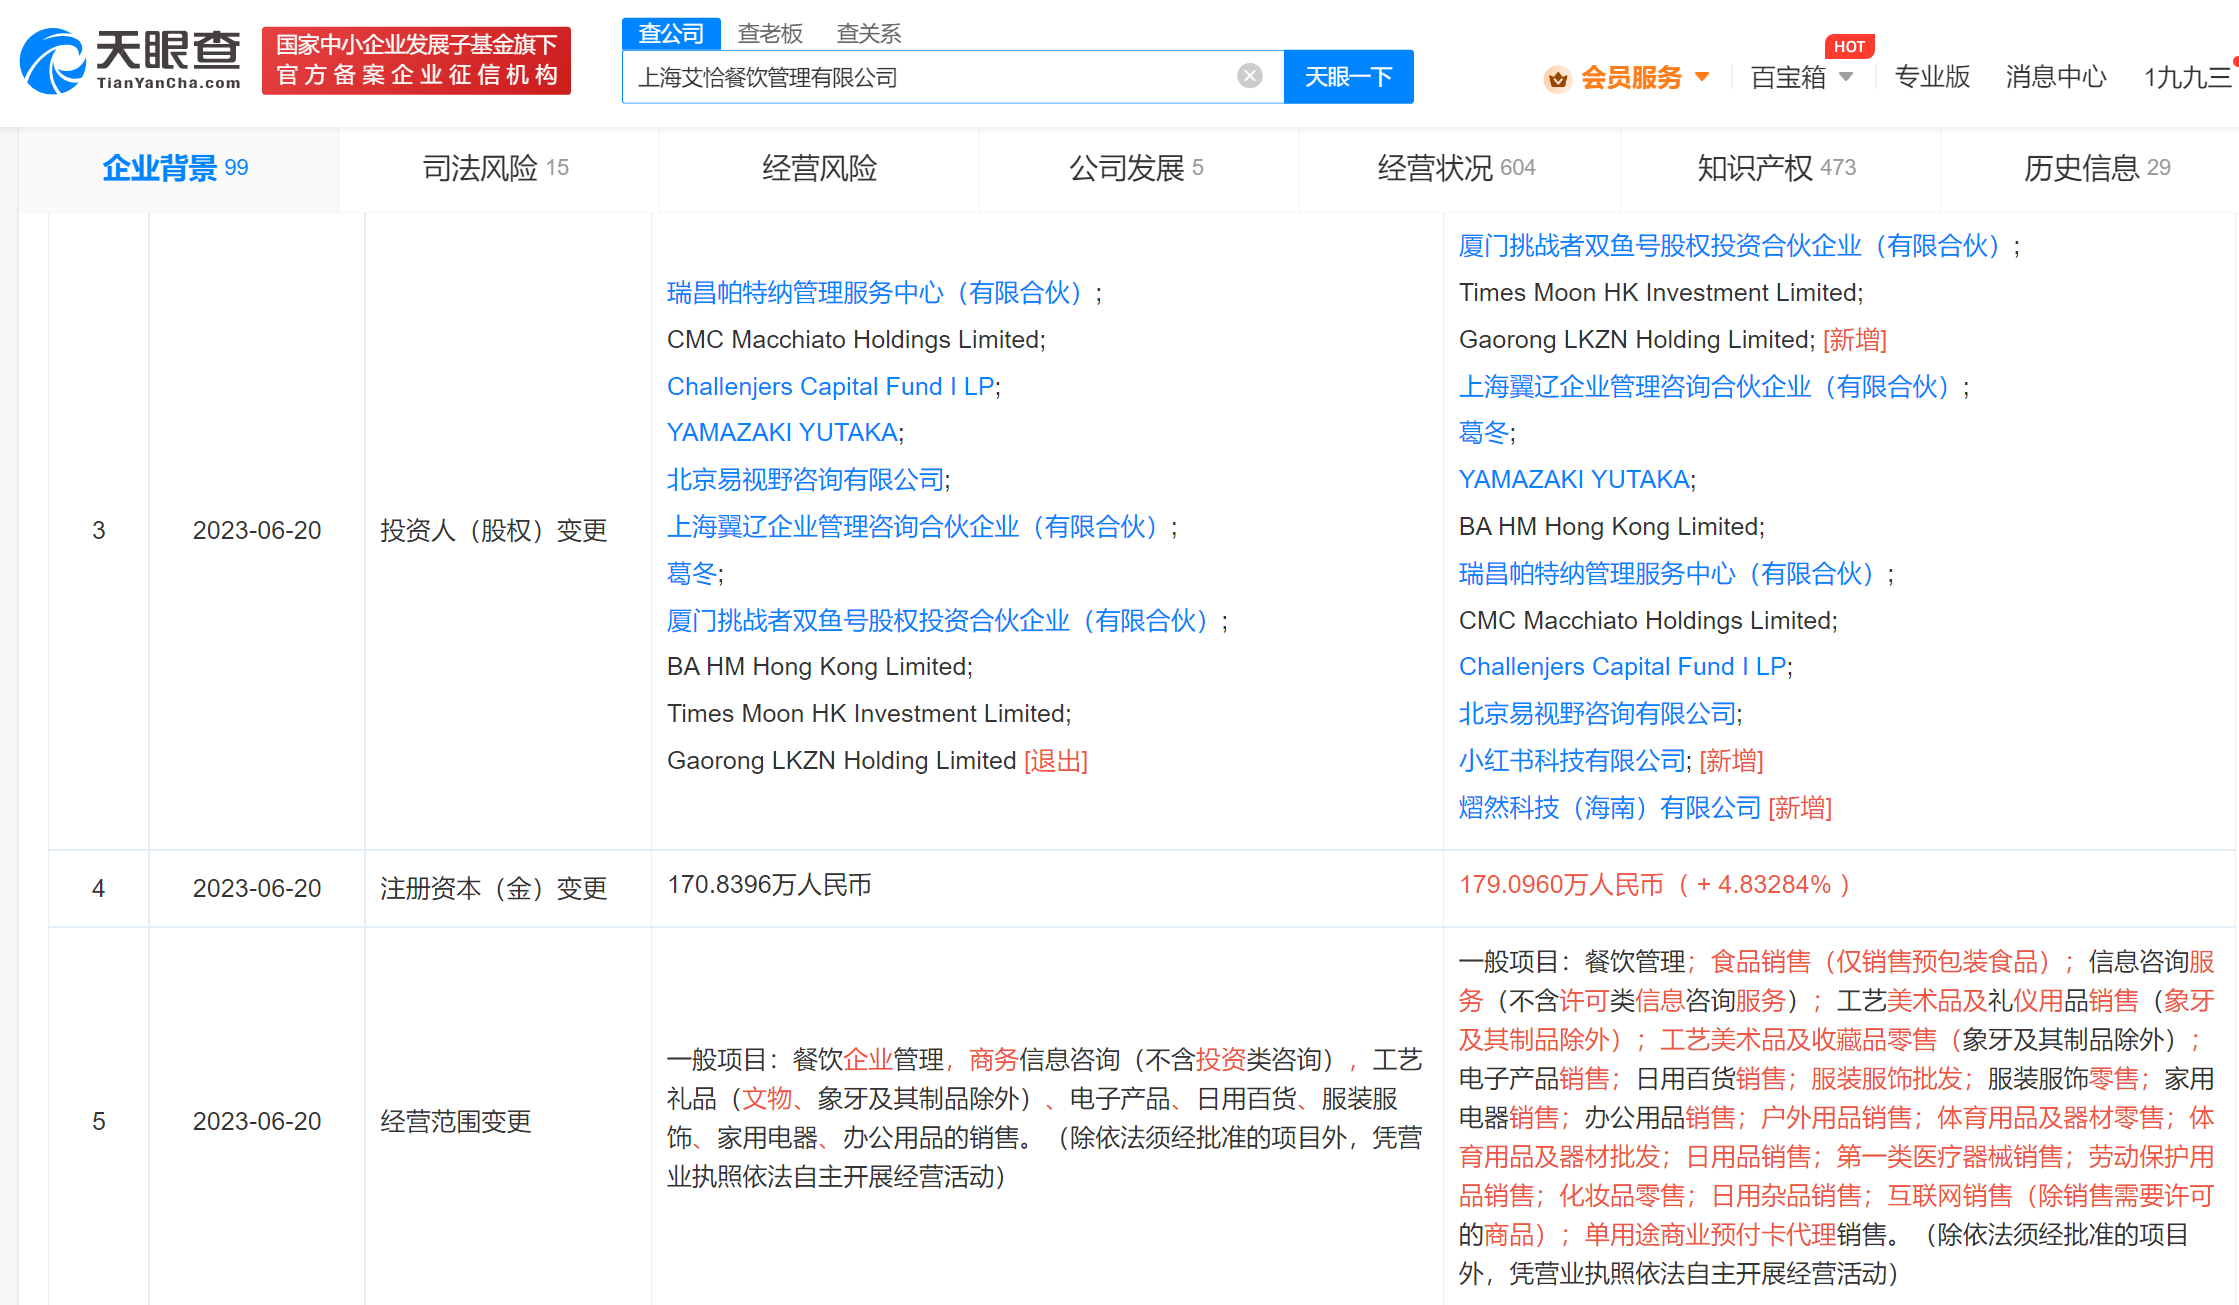The width and height of the screenshot is (2239, 1305).
Task: Open 小红书科技有限公司 link
Action: tap(1572, 761)
